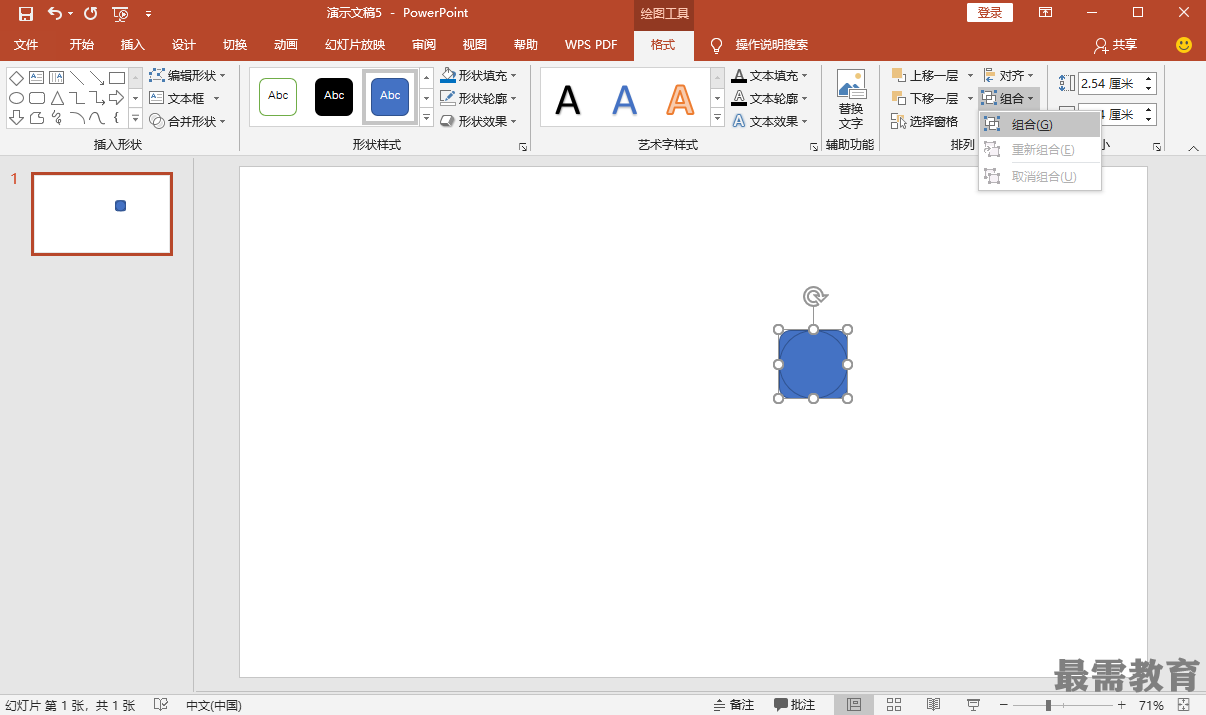Select the oval shape in the shapes gallery
This screenshot has width=1206, height=715.
tap(16, 98)
